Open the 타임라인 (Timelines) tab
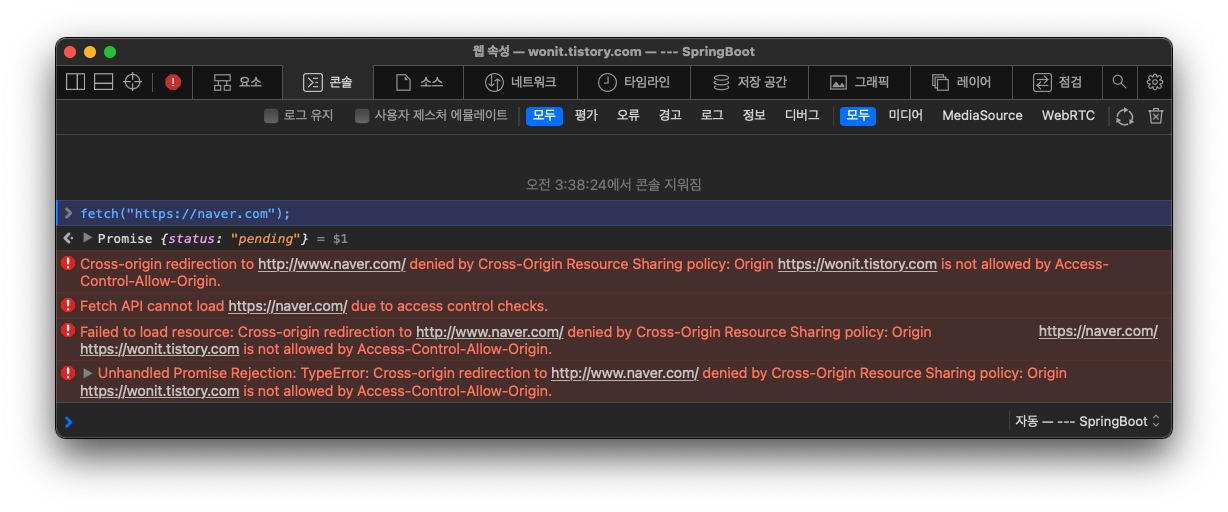The height and width of the screenshot is (512, 1228). click(x=634, y=82)
